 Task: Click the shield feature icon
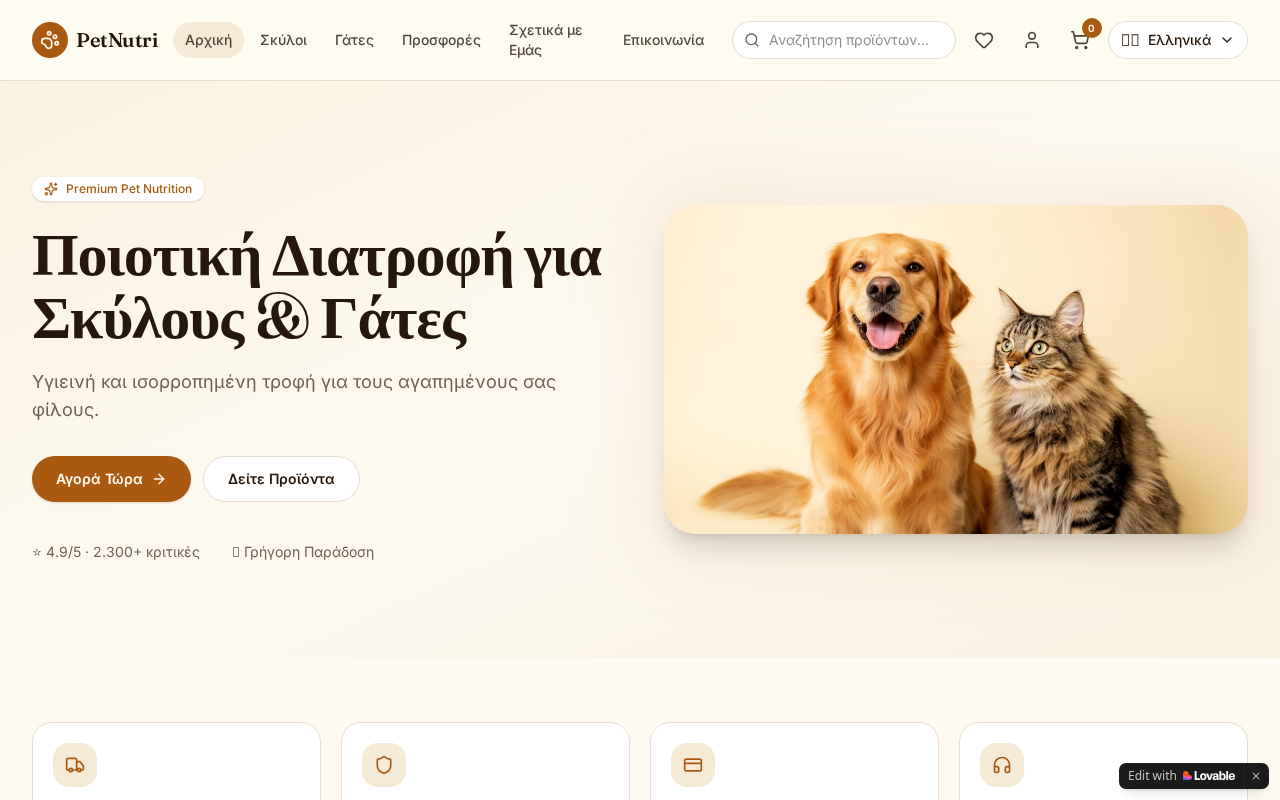pyautogui.click(x=384, y=765)
